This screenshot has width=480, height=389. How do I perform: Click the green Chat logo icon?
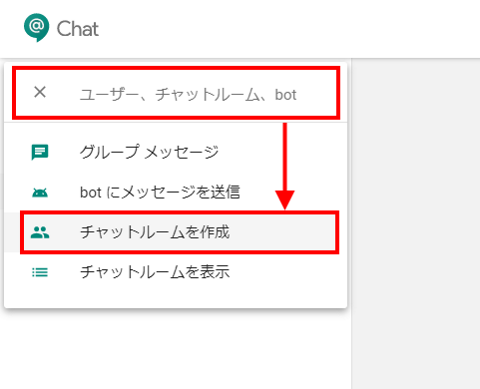36,27
